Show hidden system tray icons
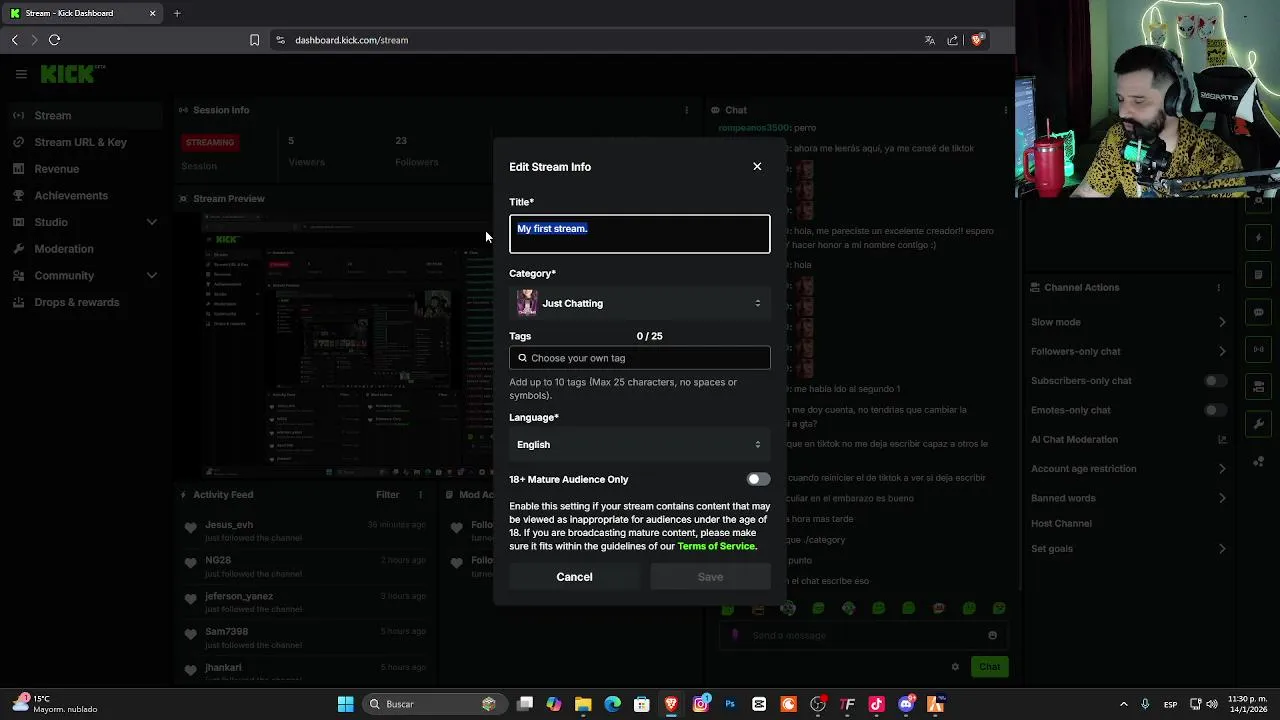Image resolution: width=1280 pixels, height=720 pixels. [x=1123, y=704]
